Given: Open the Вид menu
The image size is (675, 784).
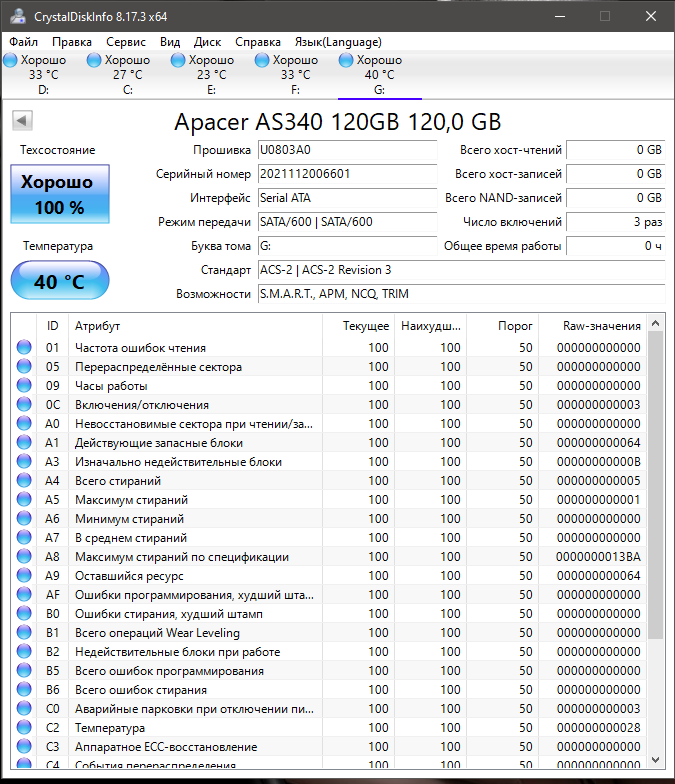Looking at the screenshot, I should pyautogui.click(x=170, y=42).
